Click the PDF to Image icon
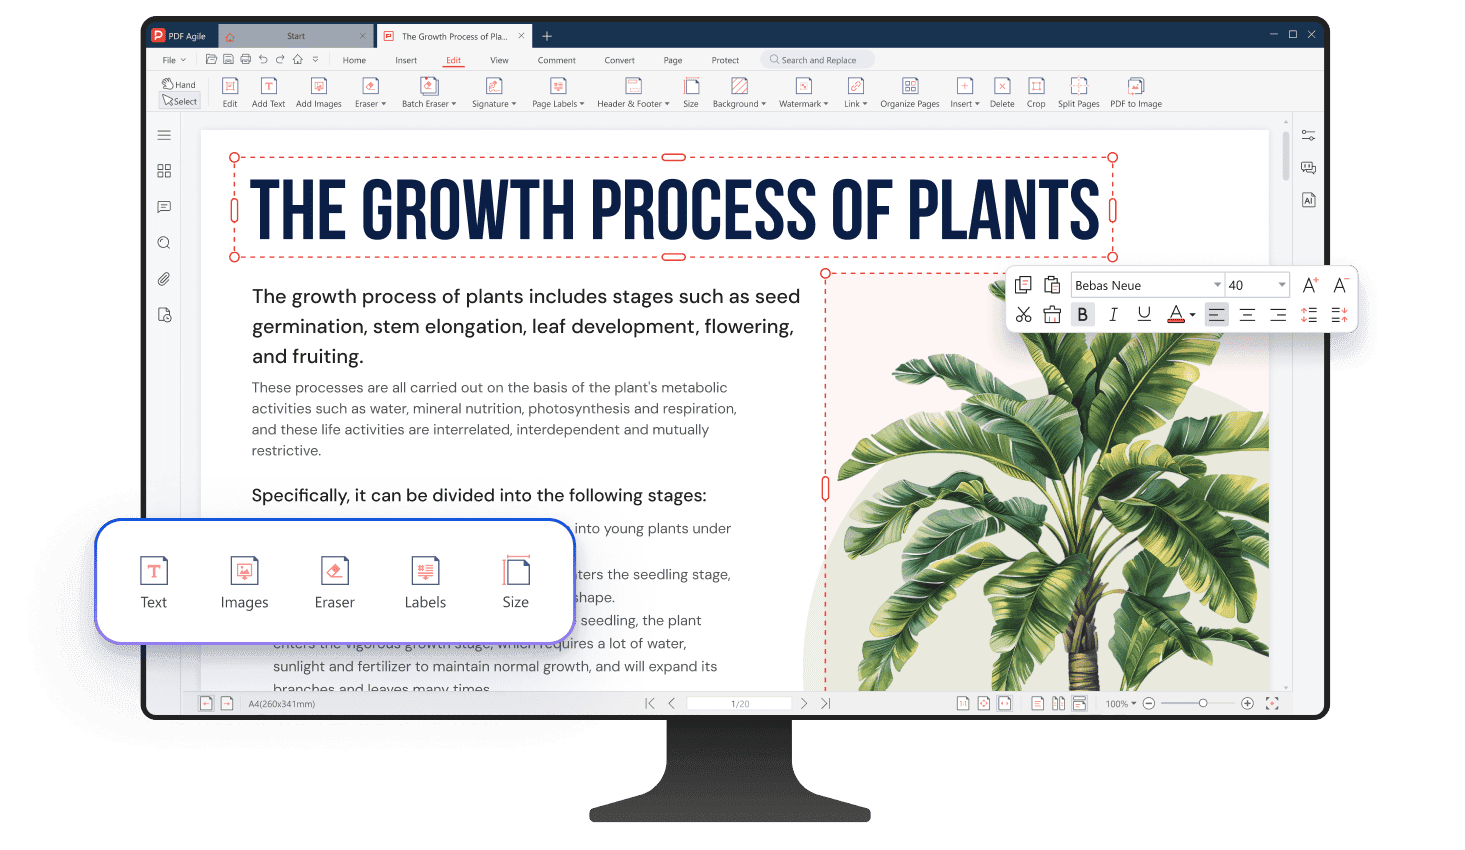 click(1135, 87)
